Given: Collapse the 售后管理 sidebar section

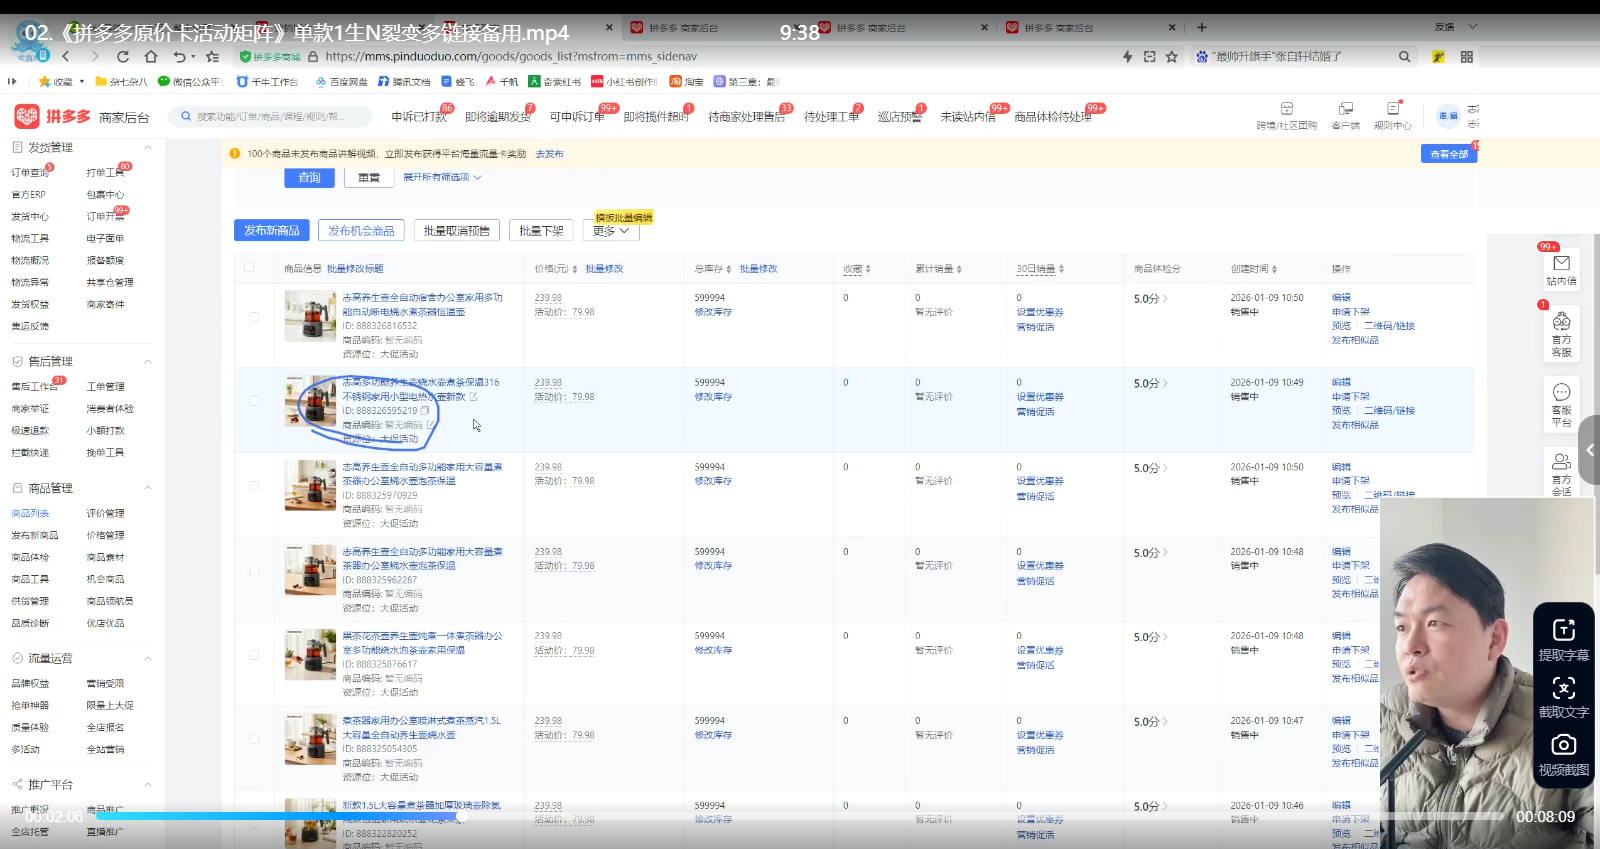Looking at the screenshot, I should [x=148, y=361].
